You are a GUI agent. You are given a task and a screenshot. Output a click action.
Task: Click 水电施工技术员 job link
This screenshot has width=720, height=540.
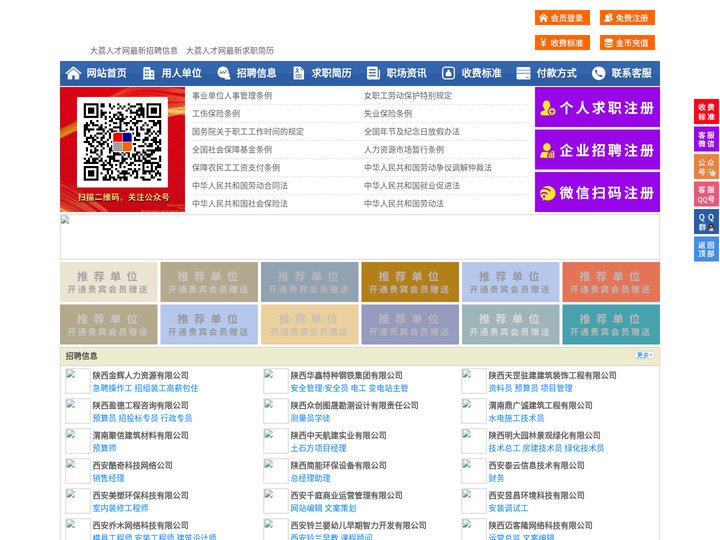[x=516, y=418]
